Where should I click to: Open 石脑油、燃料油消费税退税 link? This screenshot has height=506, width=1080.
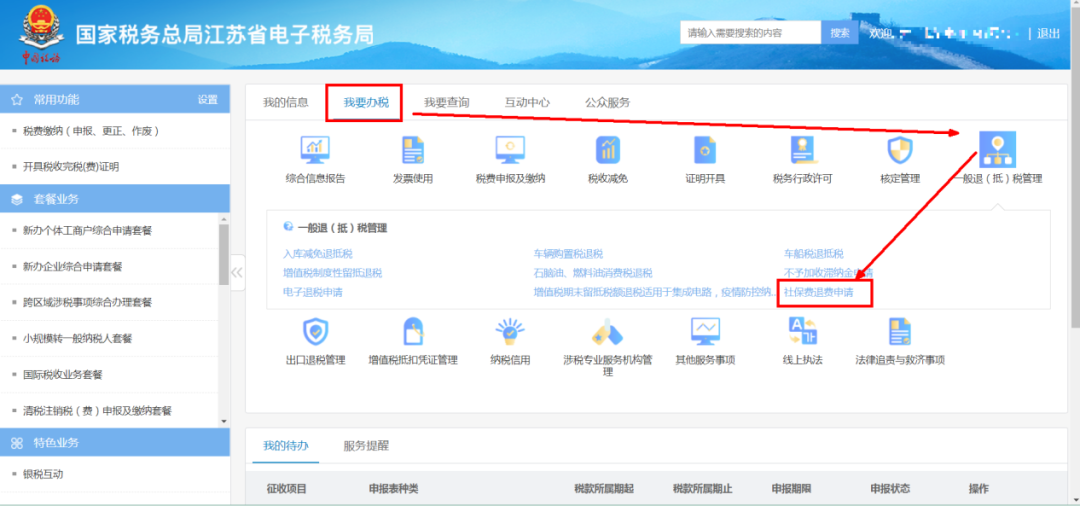(593, 273)
